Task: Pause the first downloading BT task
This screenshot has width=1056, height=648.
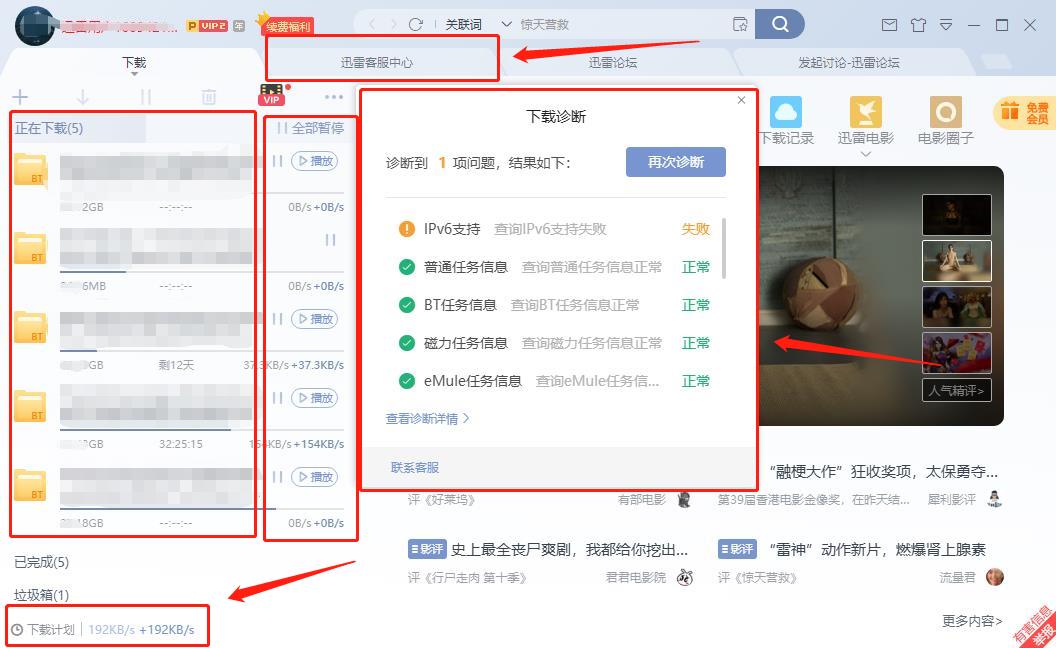Action: 278,161
